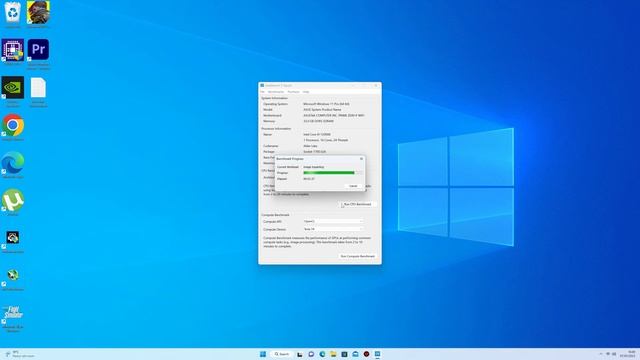
Task: Open Microsoft Edge on the taskbar
Action: (x=322, y=354)
